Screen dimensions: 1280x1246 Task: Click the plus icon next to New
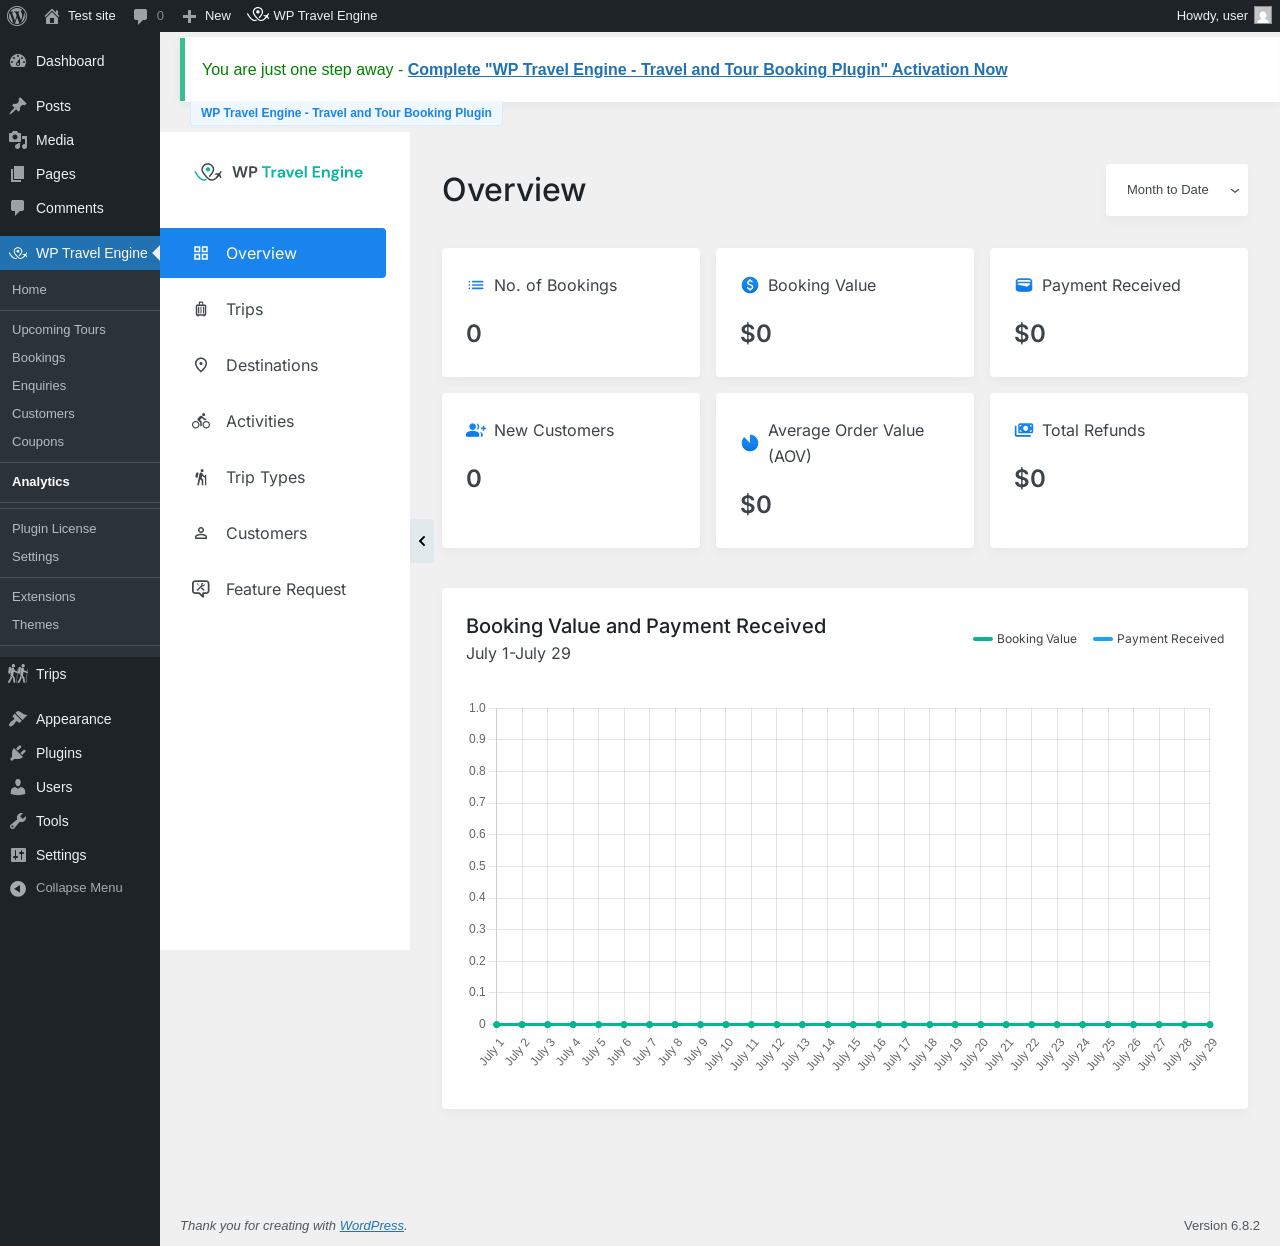[189, 16]
